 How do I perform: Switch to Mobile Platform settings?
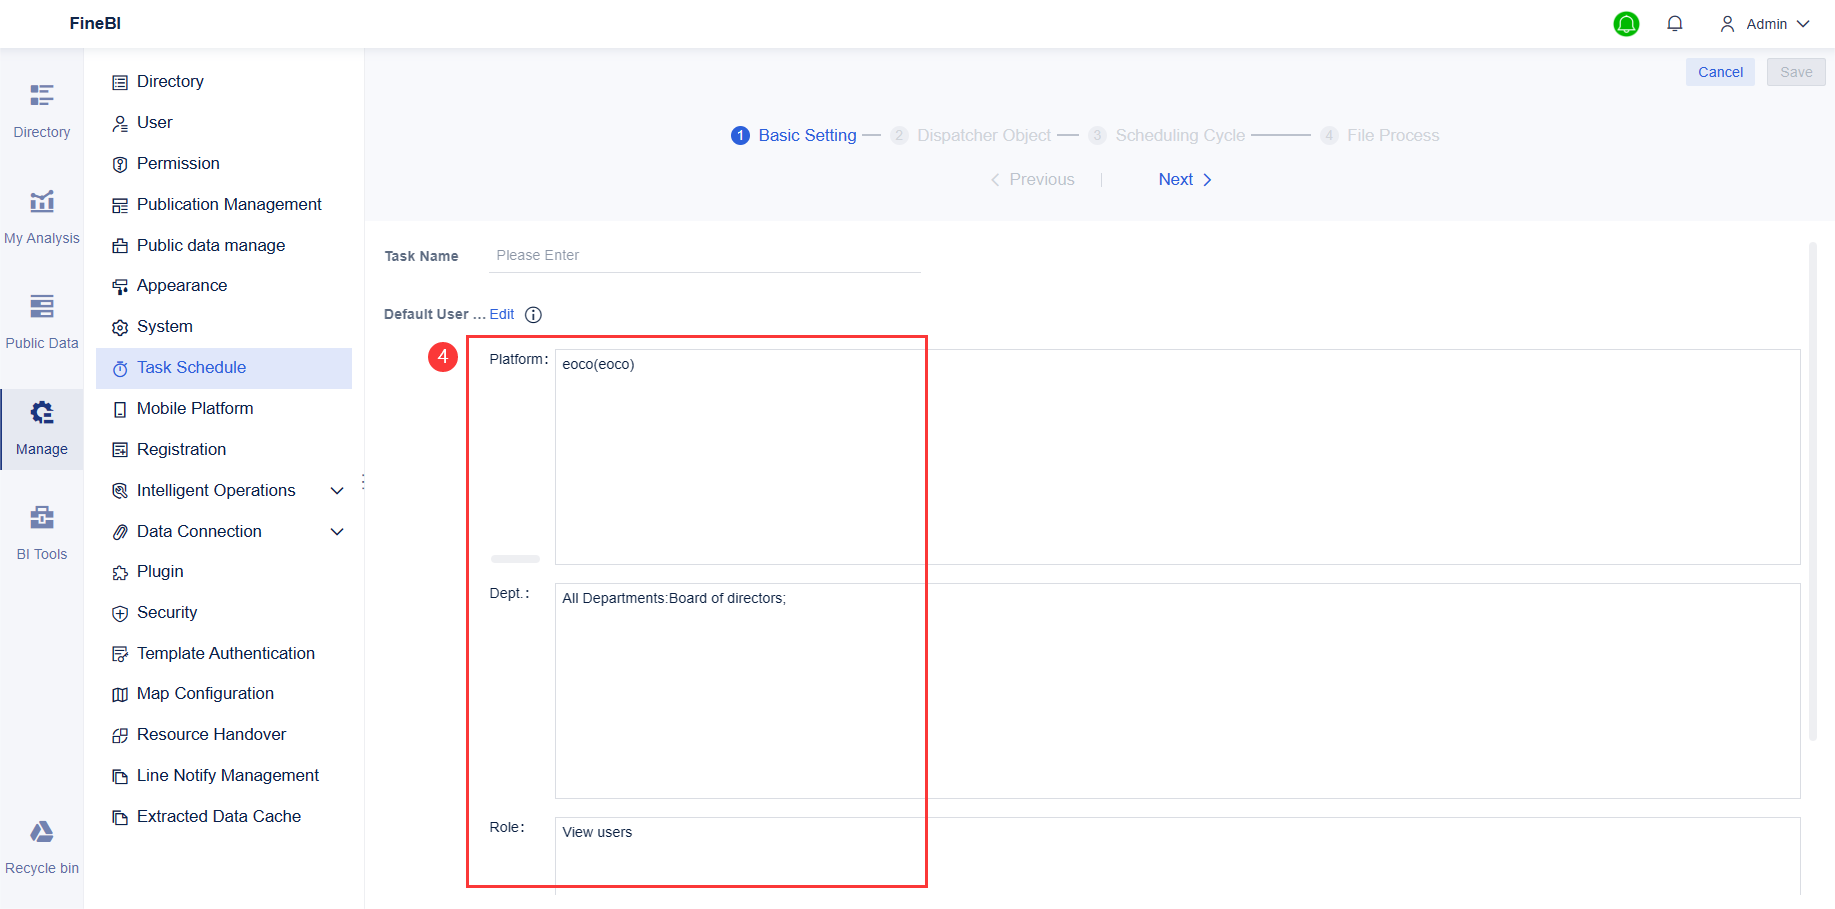tap(194, 408)
